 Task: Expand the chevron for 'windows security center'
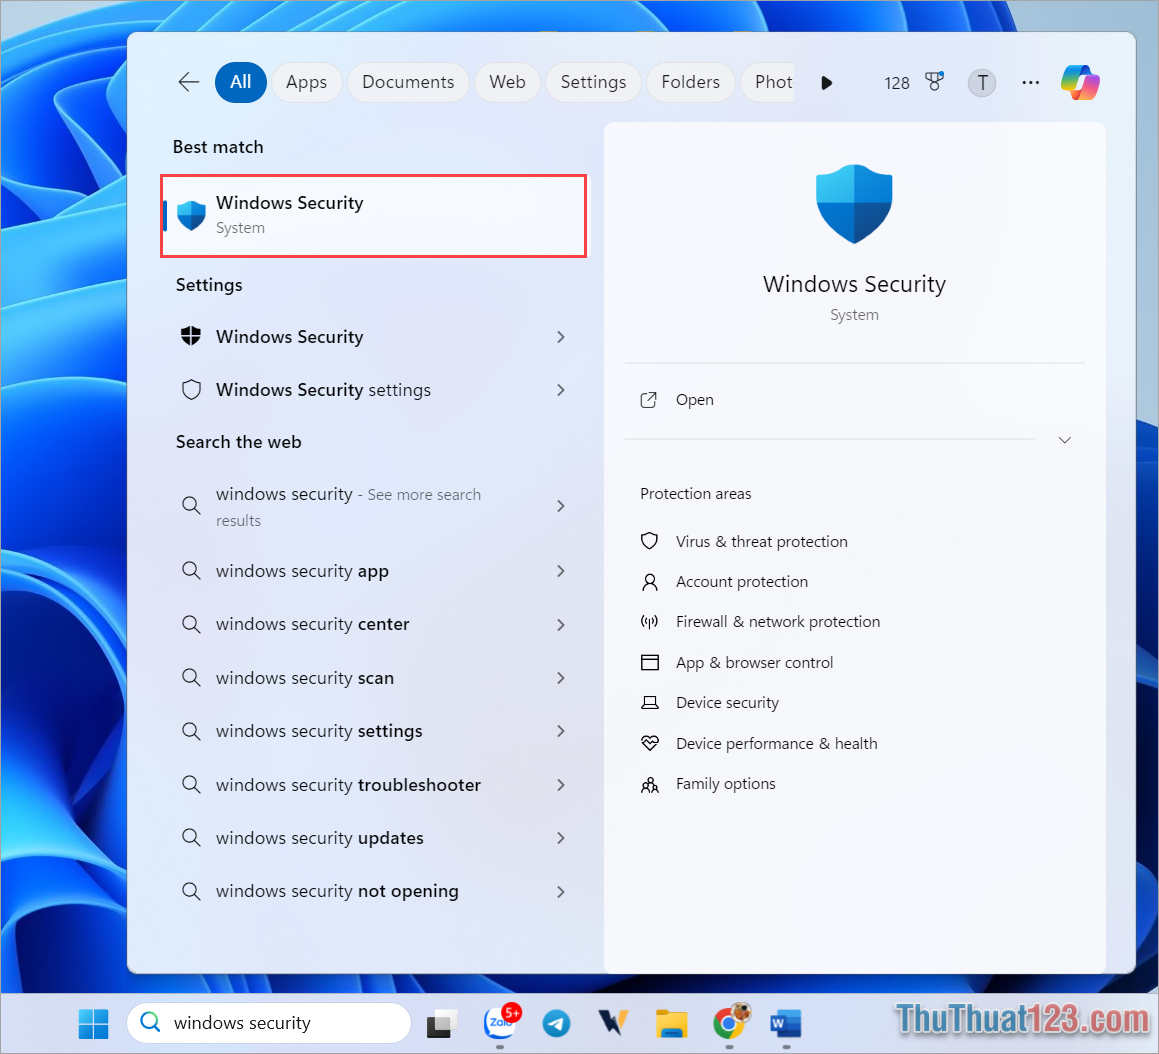pyautogui.click(x=560, y=625)
